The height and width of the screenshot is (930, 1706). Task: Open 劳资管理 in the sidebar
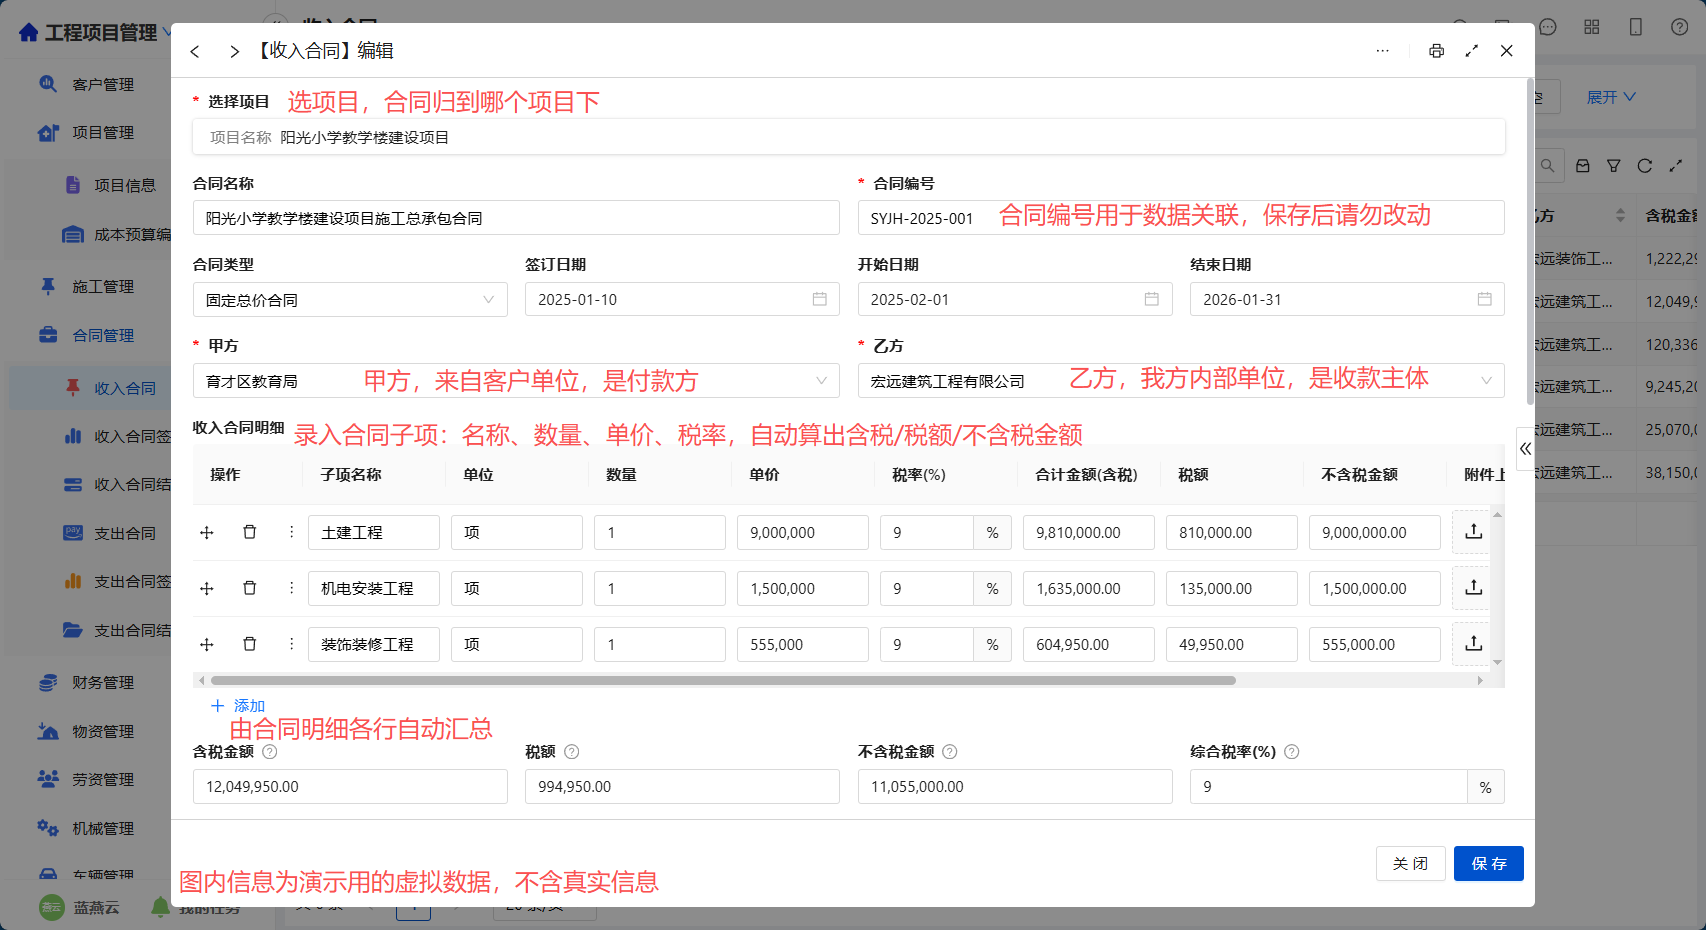tap(103, 780)
